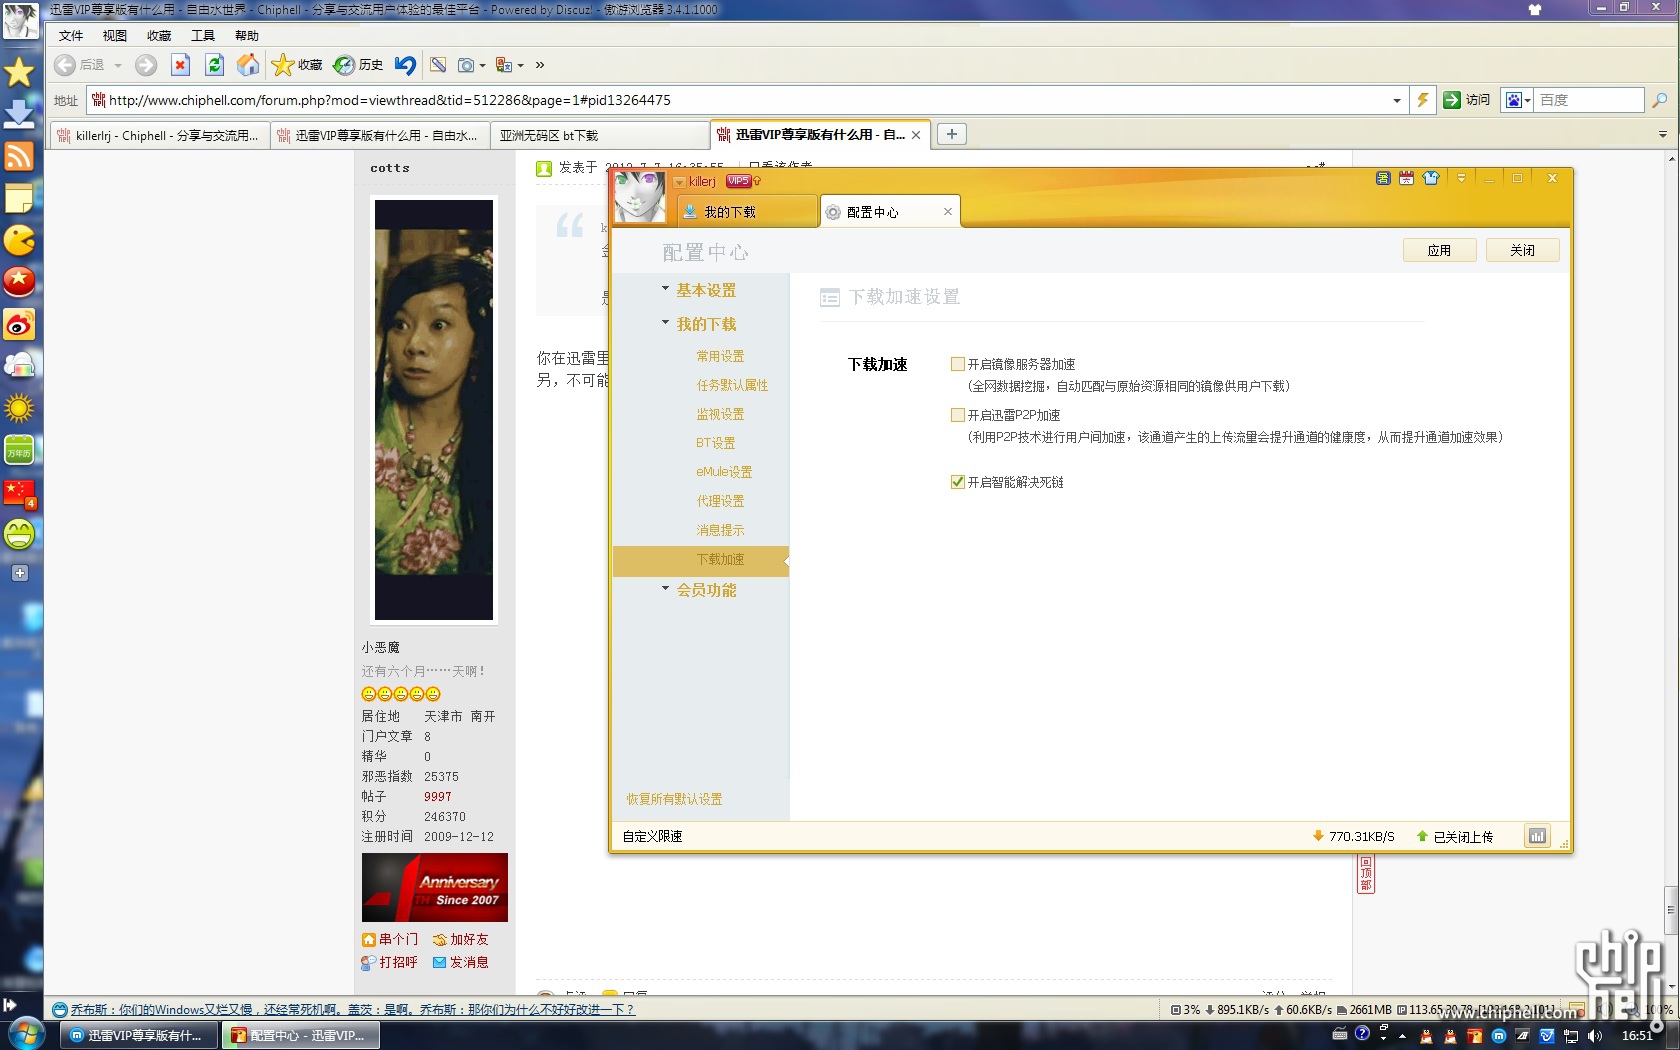The image size is (1680, 1050).
Task: Open Weibo icon in sidebar
Action: 19,324
